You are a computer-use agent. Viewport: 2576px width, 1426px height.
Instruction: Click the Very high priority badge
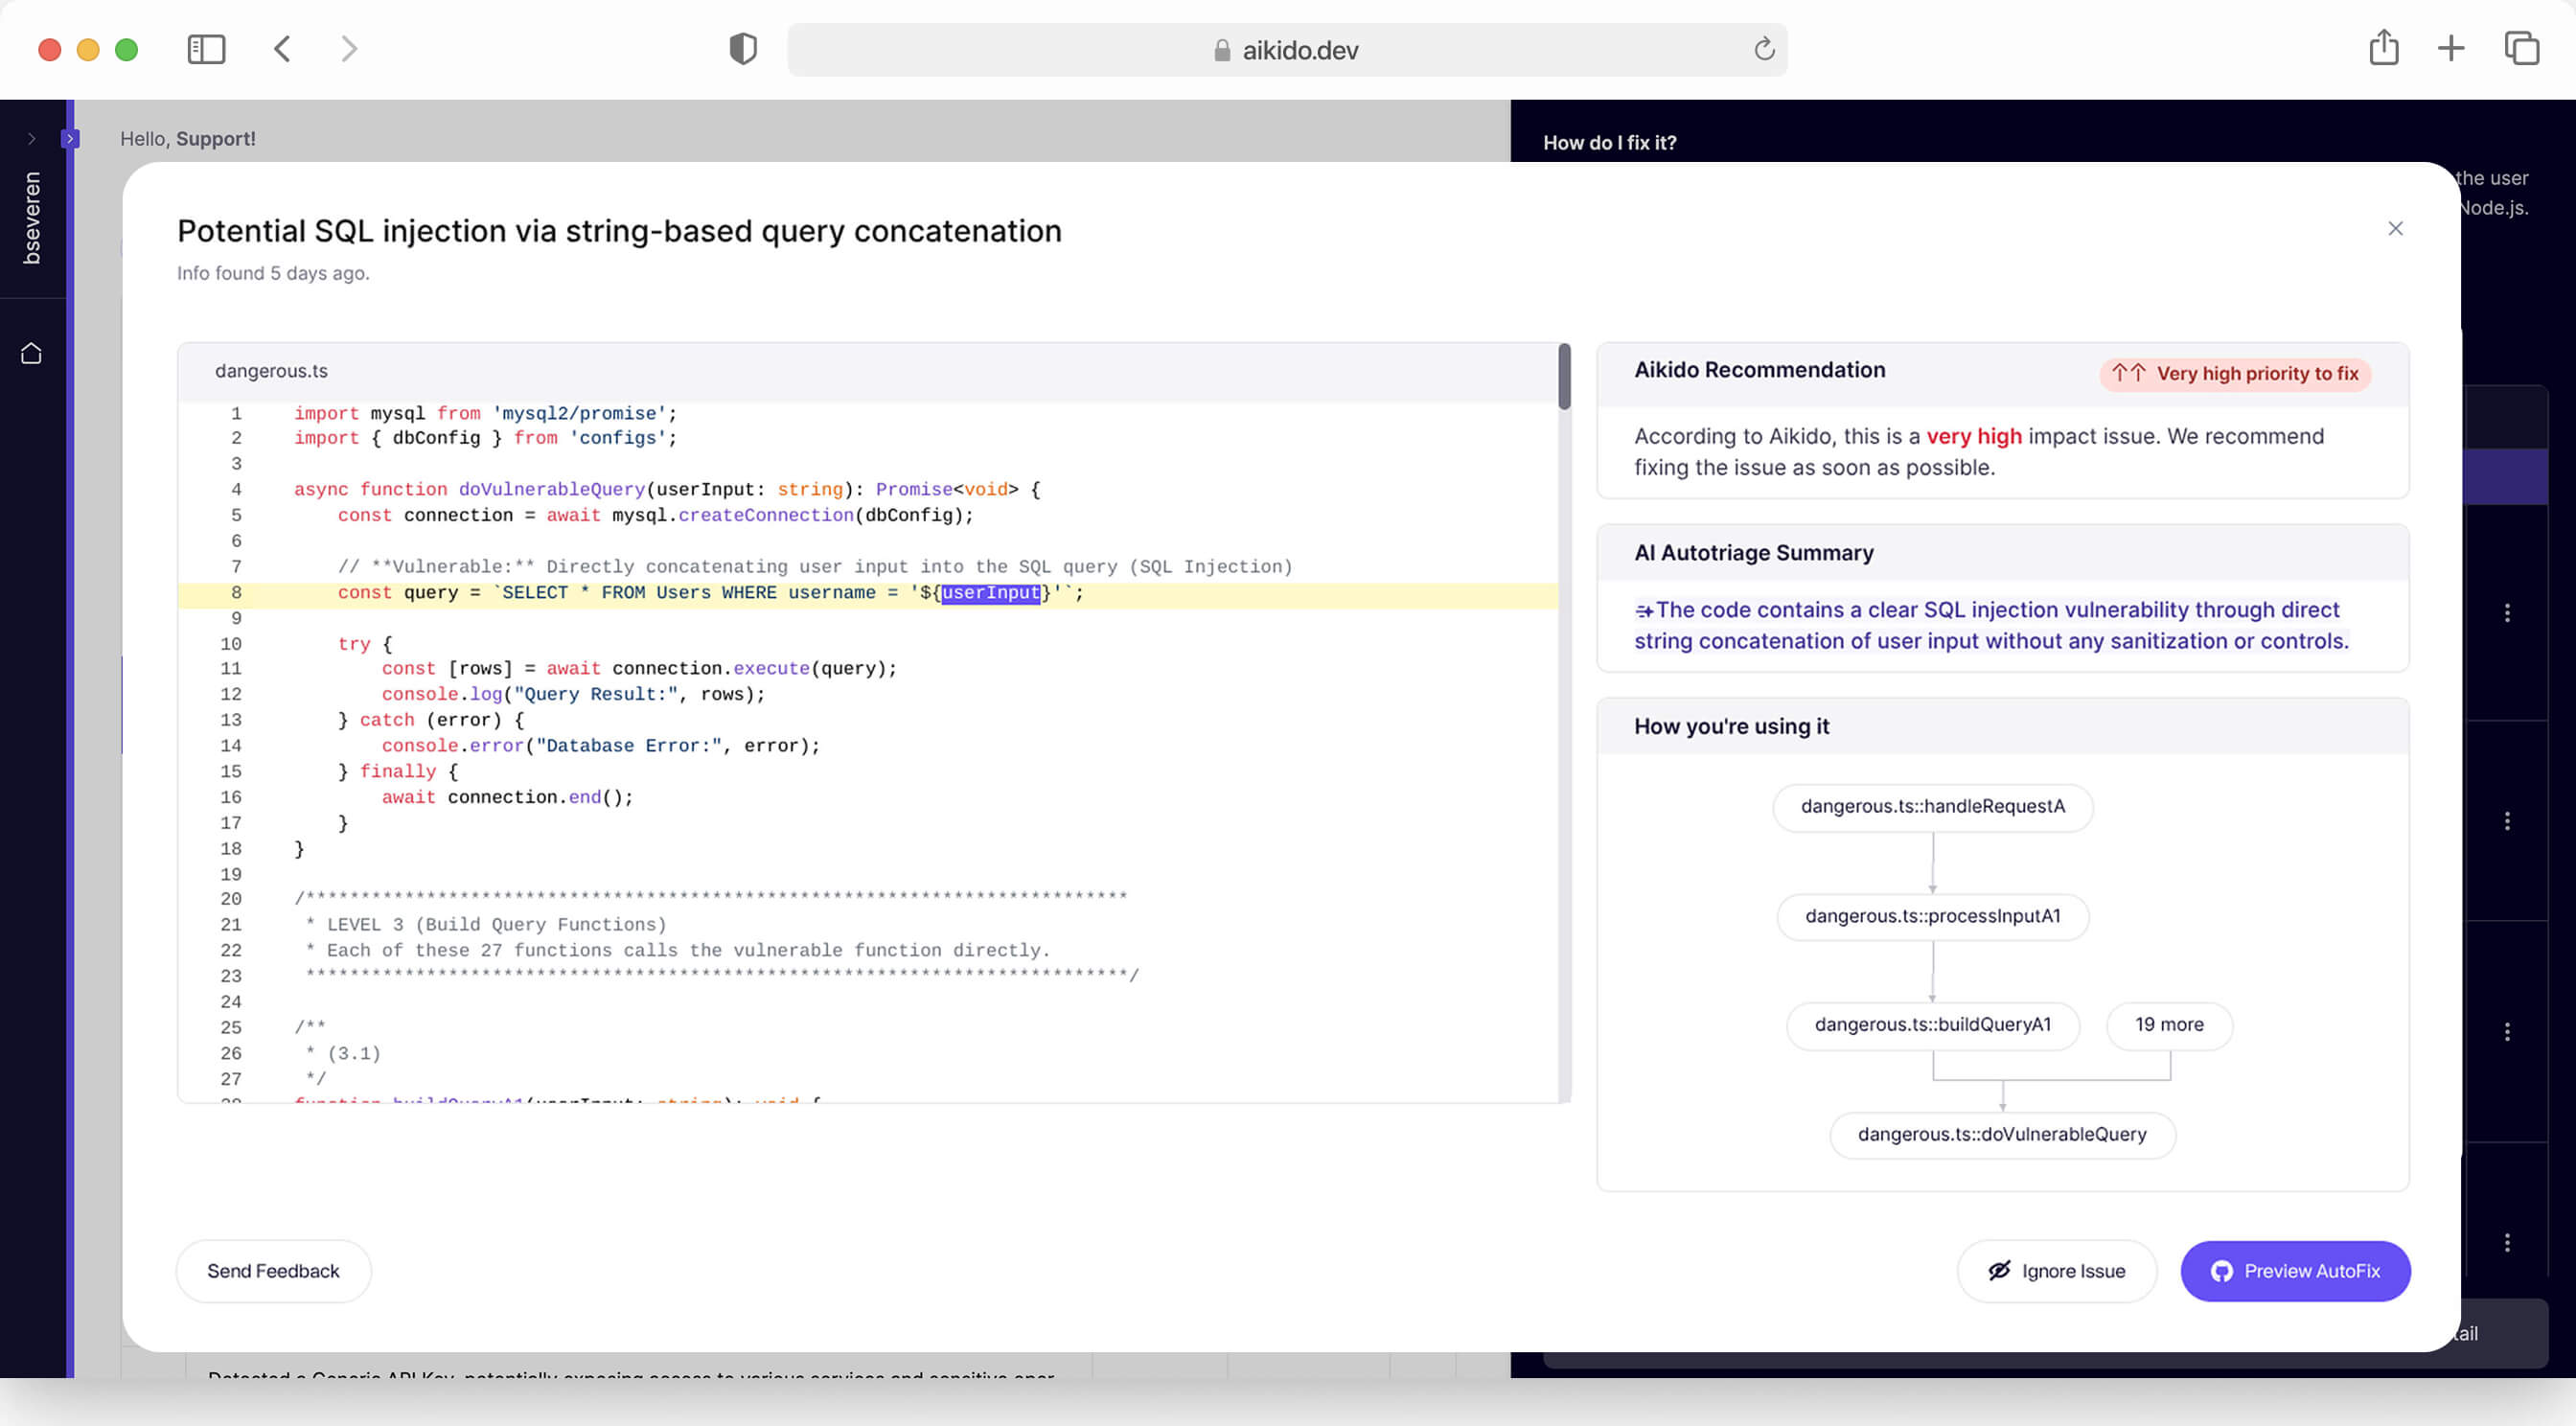[2234, 374]
